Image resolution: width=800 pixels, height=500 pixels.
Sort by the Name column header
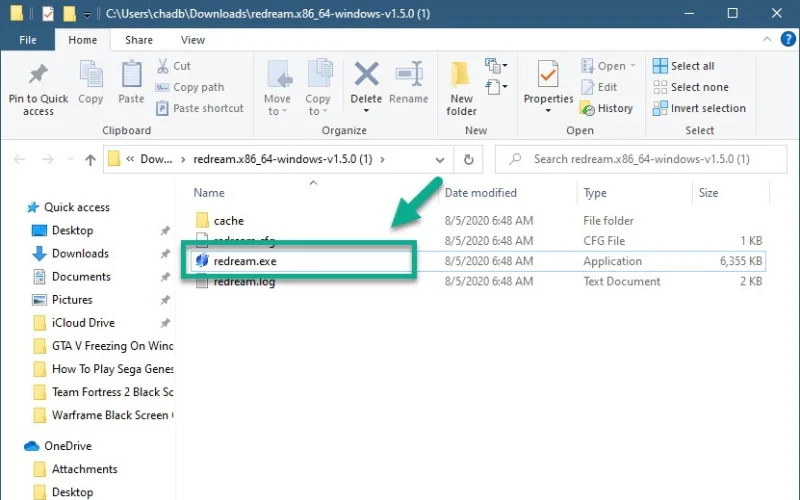[x=209, y=193]
